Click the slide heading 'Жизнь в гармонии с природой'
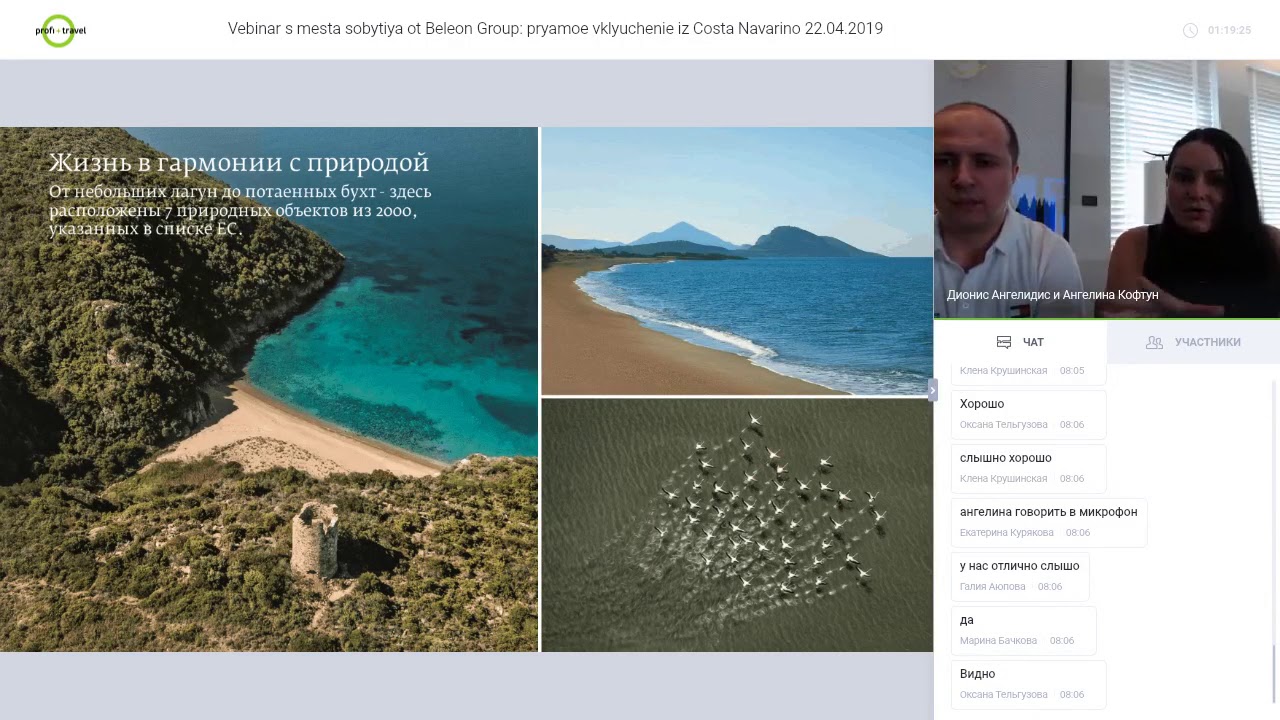1280x720 pixels. (x=239, y=162)
